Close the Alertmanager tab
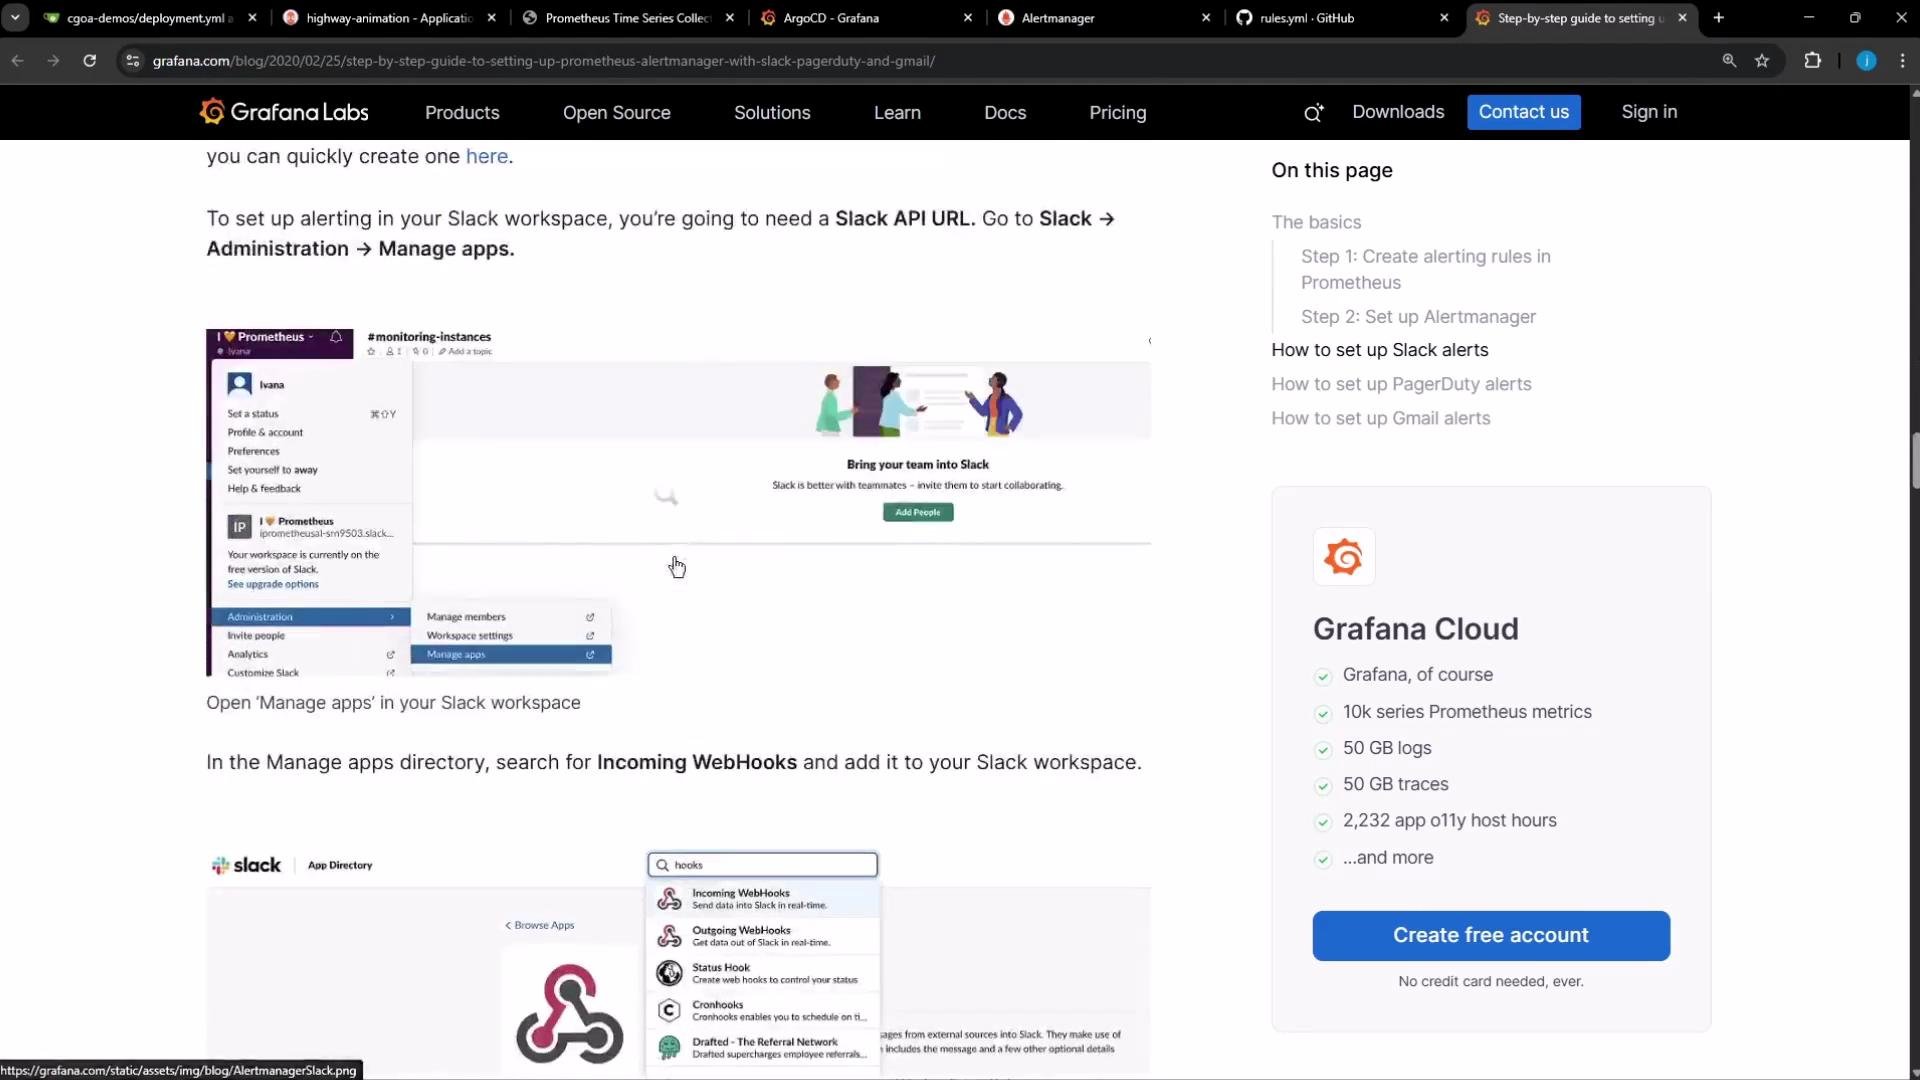 click(x=1205, y=18)
